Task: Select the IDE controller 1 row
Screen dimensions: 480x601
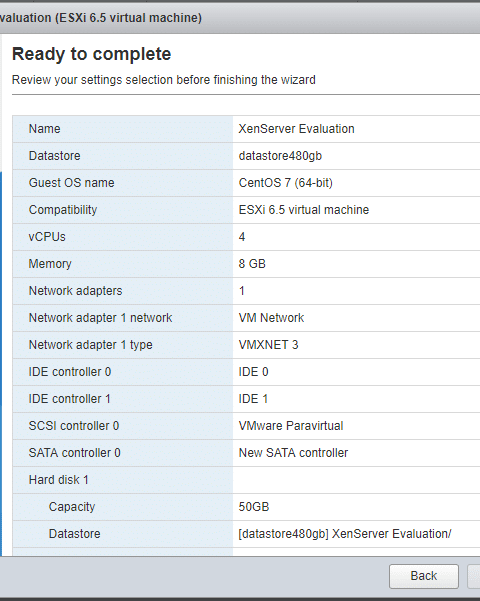Action: [246, 399]
